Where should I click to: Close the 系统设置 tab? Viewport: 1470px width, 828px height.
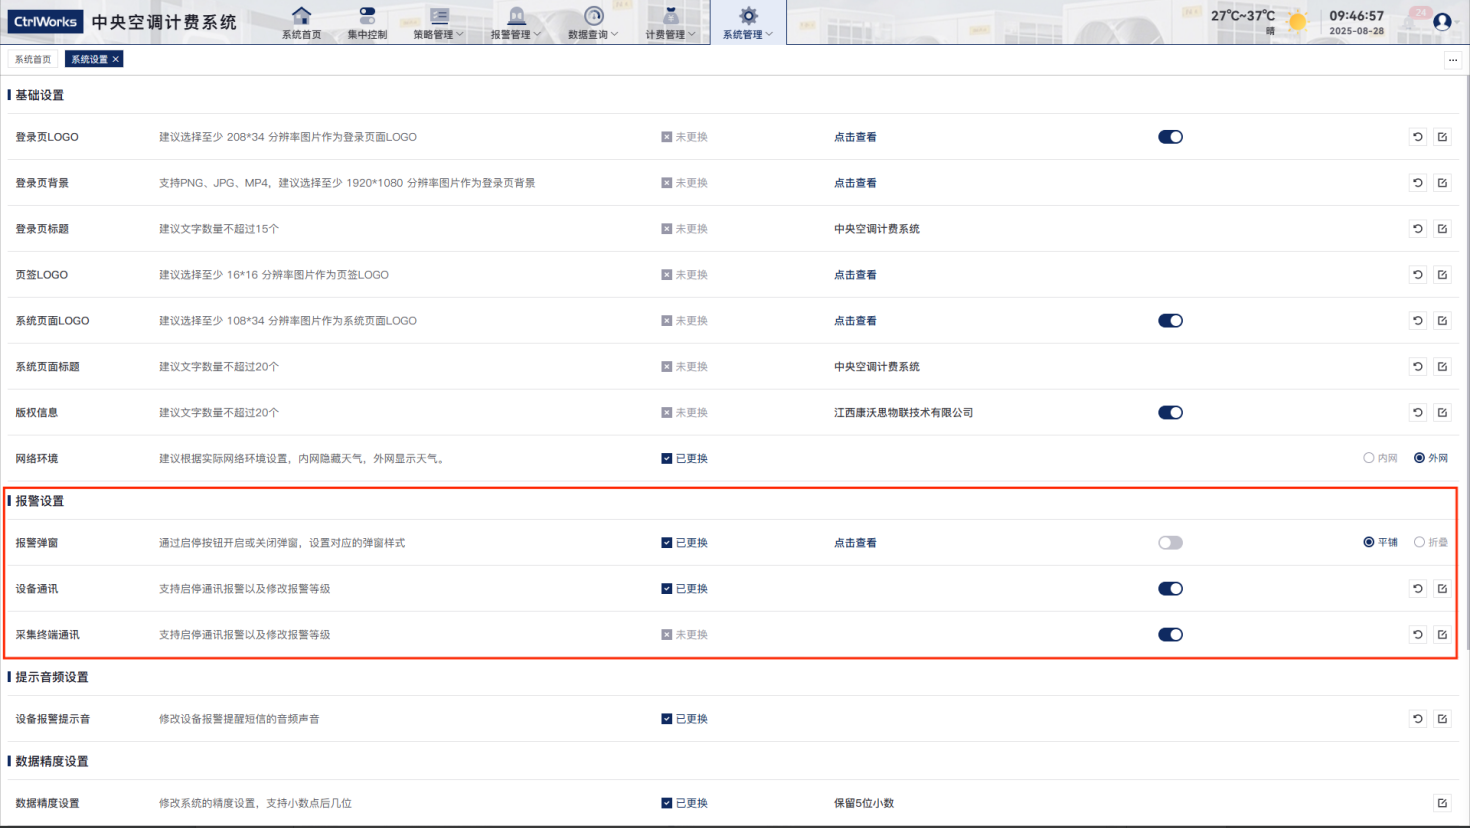coord(116,59)
